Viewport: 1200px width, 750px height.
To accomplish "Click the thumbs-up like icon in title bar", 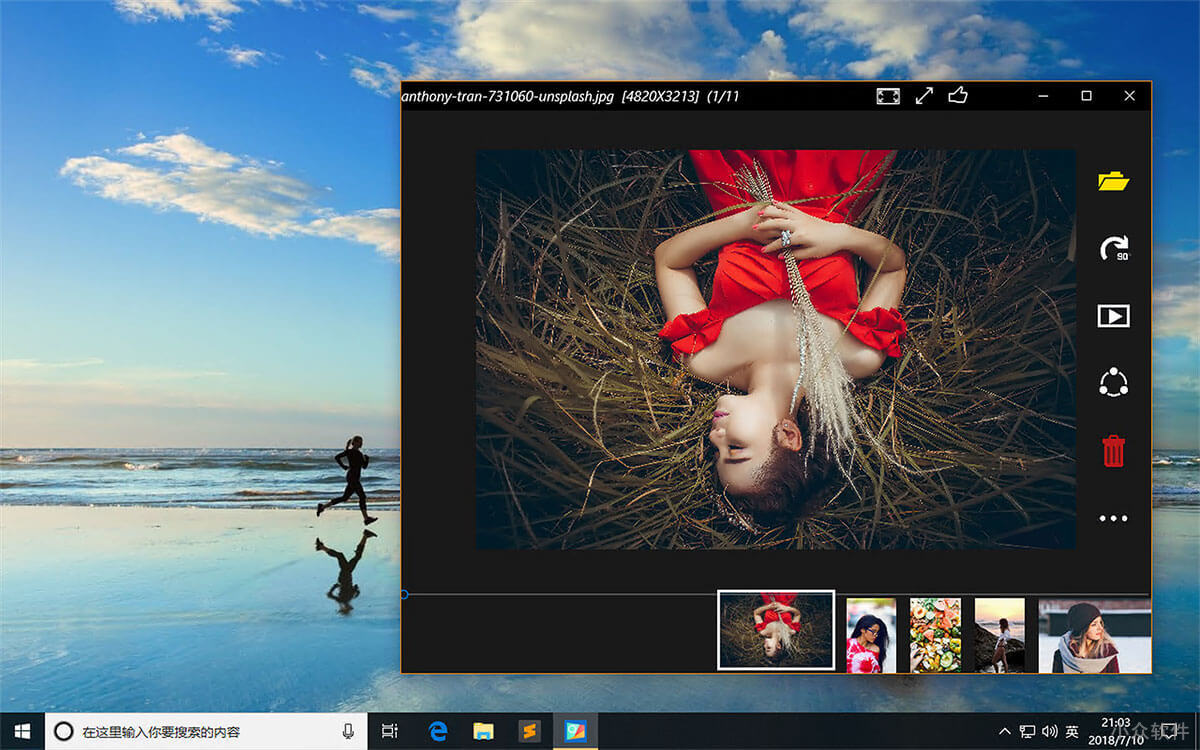I will 958,96.
